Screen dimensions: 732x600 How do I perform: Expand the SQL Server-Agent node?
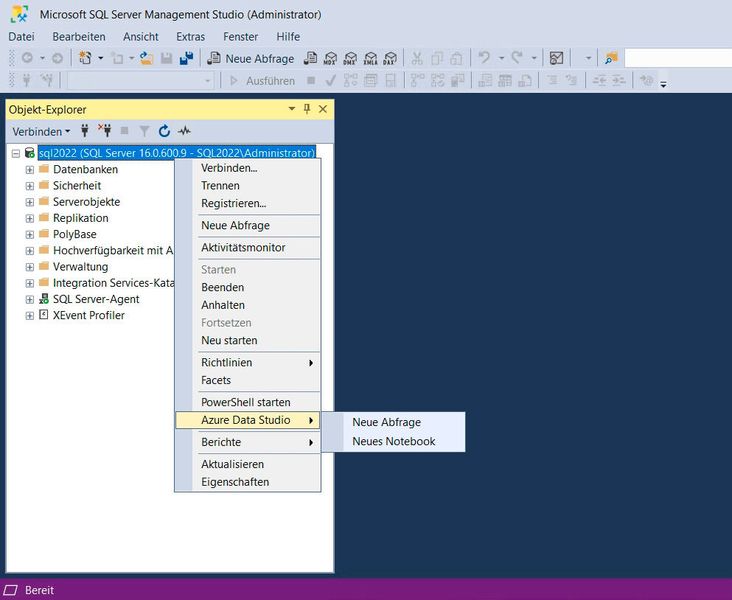click(29, 299)
